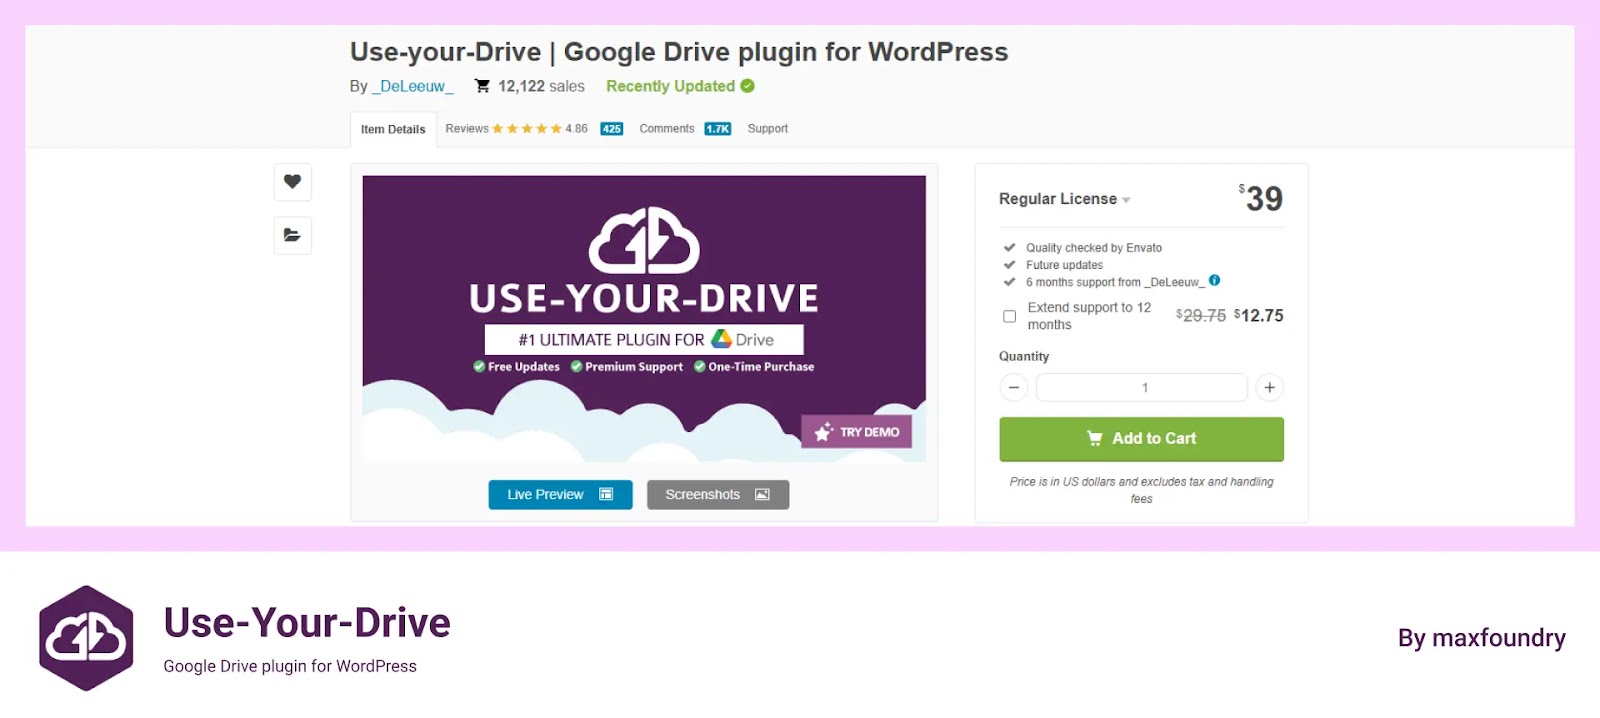The width and height of the screenshot is (1600, 718).
Task: Click the Recently Updated green checkmark icon
Action: [x=747, y=86]
